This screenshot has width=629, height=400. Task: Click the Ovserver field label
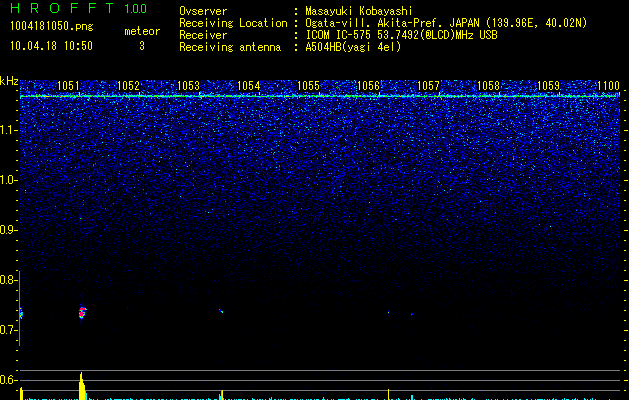pyautogui.click(x=203, y=11)
